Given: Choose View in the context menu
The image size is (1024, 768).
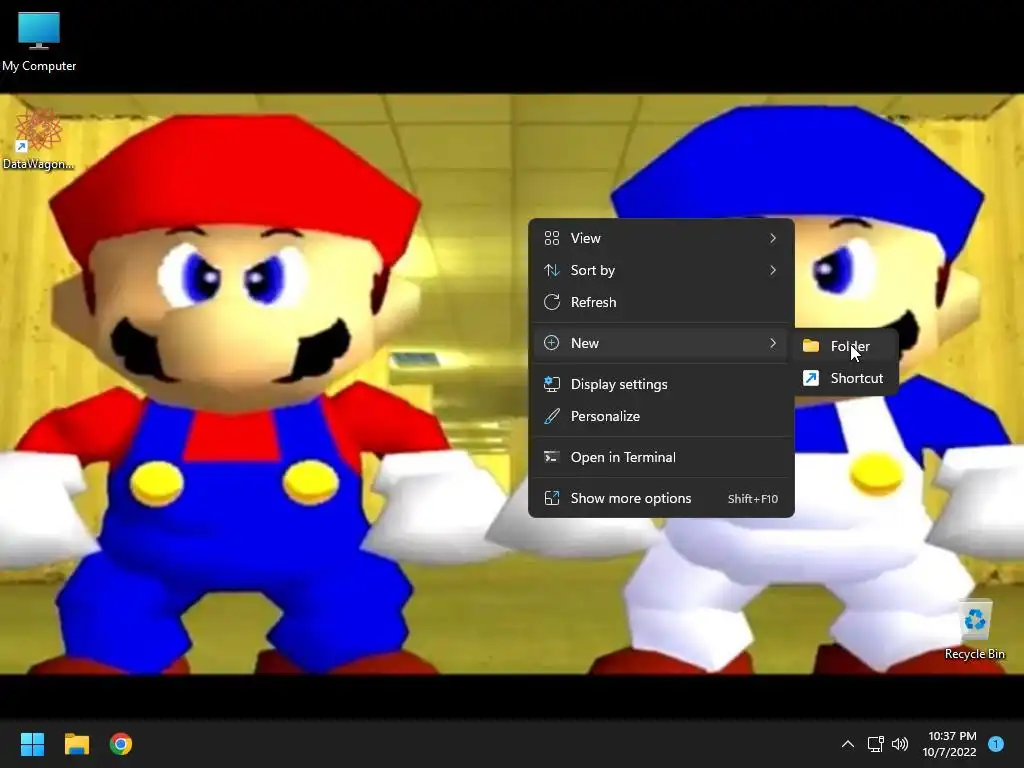Looking at the screenshot, I should click(x=661, y=238).
